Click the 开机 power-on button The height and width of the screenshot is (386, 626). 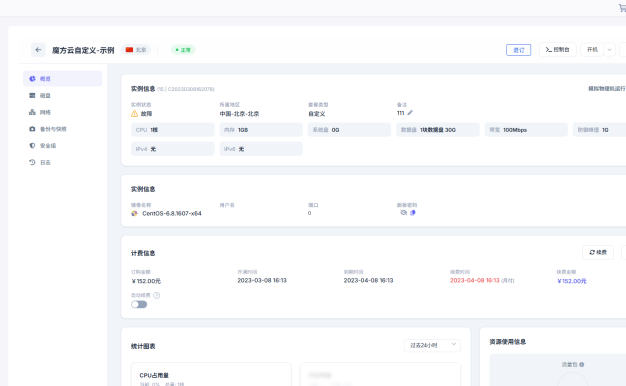coord(592,49)
